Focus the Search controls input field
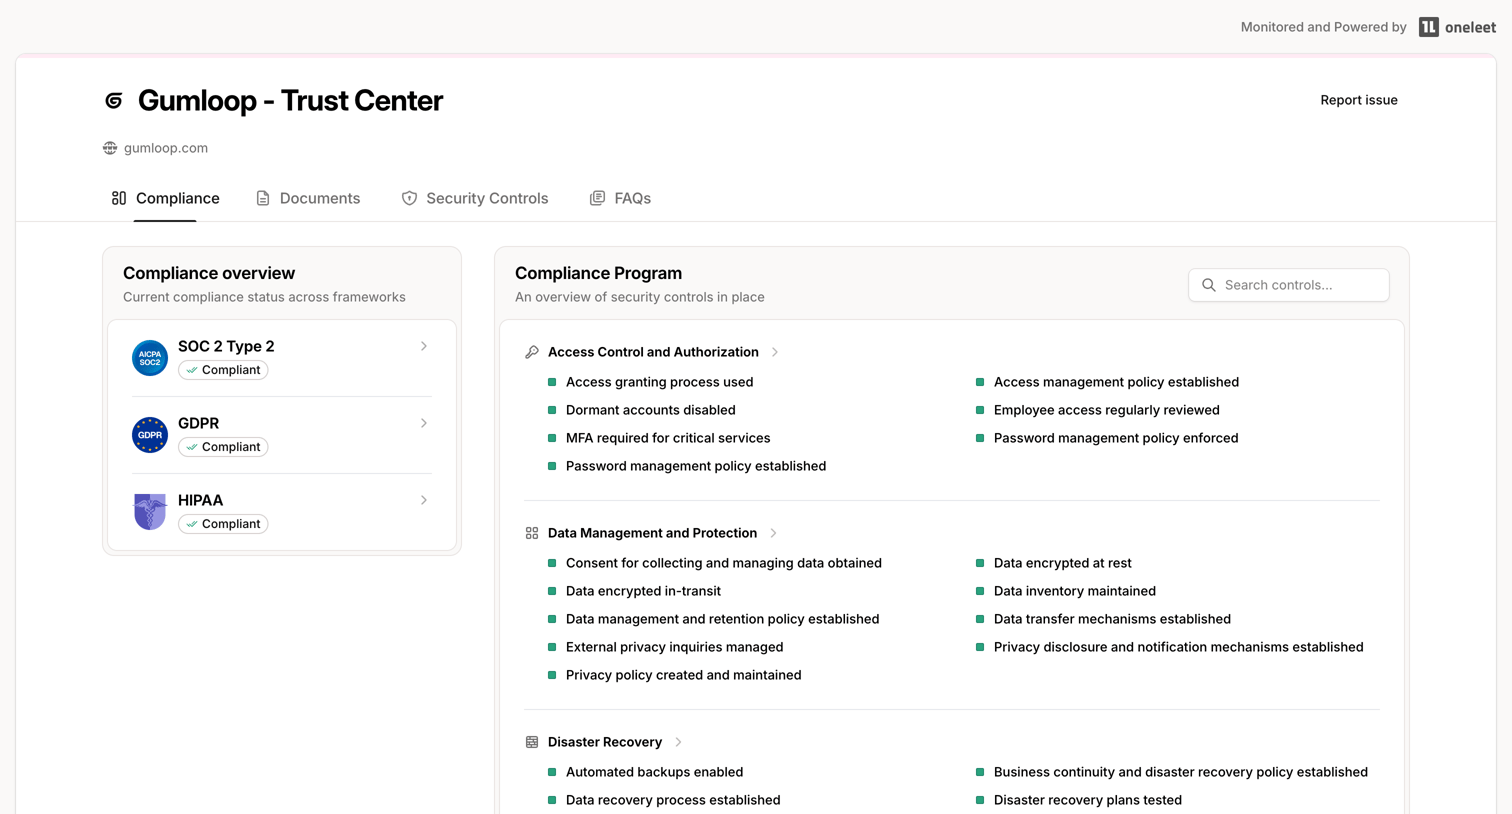Screen dimensions: 1512x814 [1289, 285]
